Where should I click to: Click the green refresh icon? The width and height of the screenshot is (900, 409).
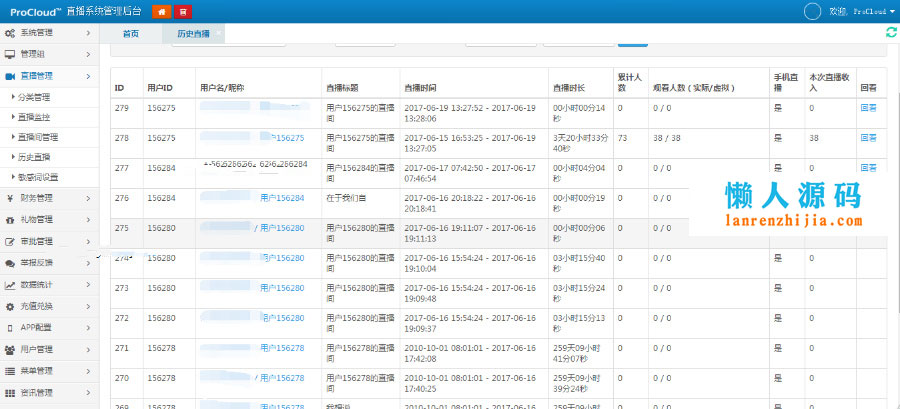click(x=891, y=33)
